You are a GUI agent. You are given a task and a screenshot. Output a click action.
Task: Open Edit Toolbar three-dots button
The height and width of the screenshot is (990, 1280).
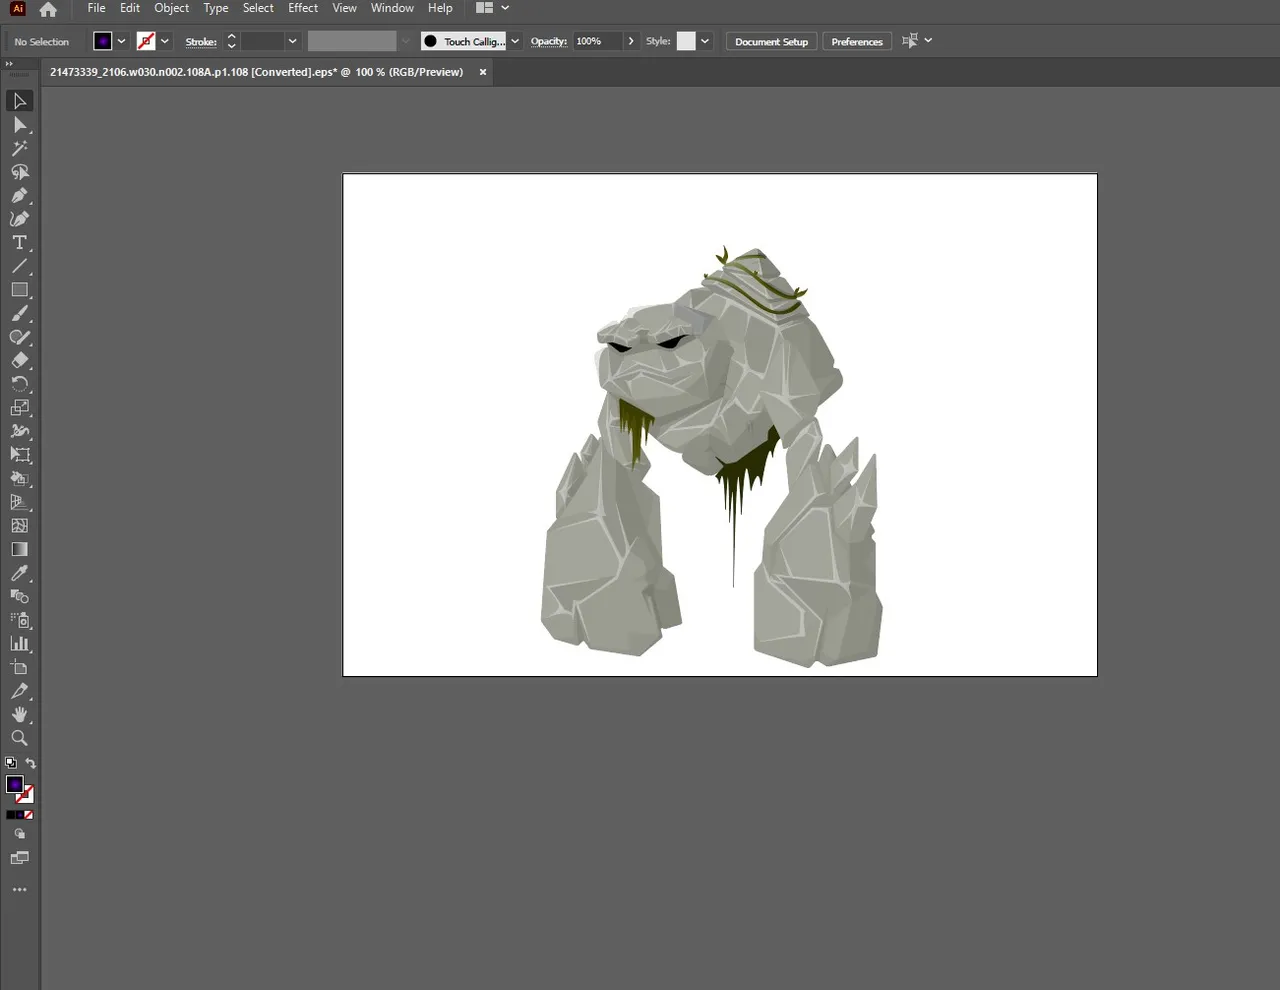pyautogui.click(x=19, y=889)
